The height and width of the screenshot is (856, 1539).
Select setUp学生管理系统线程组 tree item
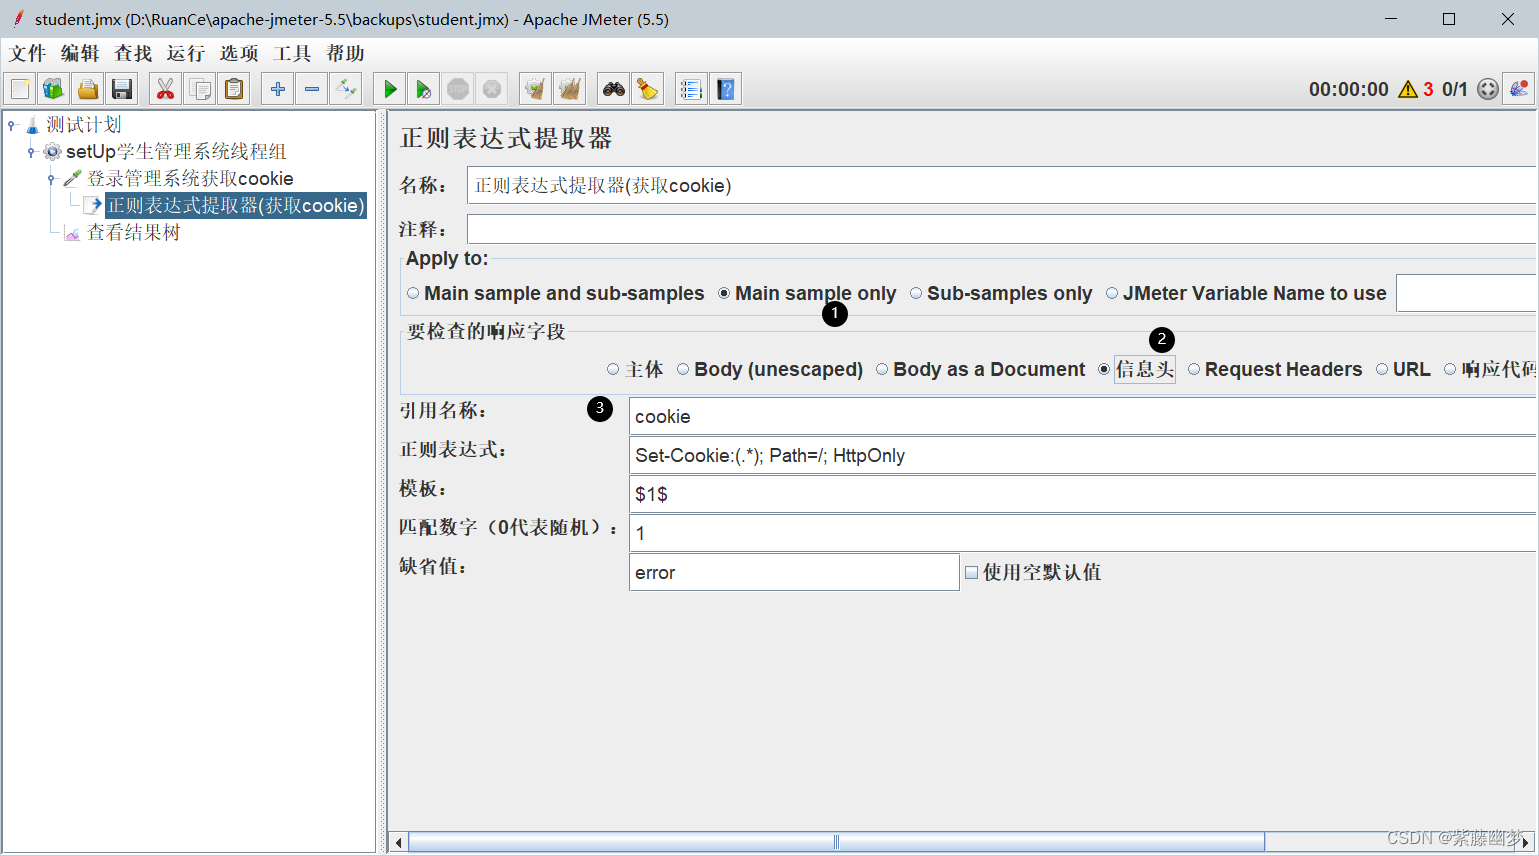(x=176, y=152)
